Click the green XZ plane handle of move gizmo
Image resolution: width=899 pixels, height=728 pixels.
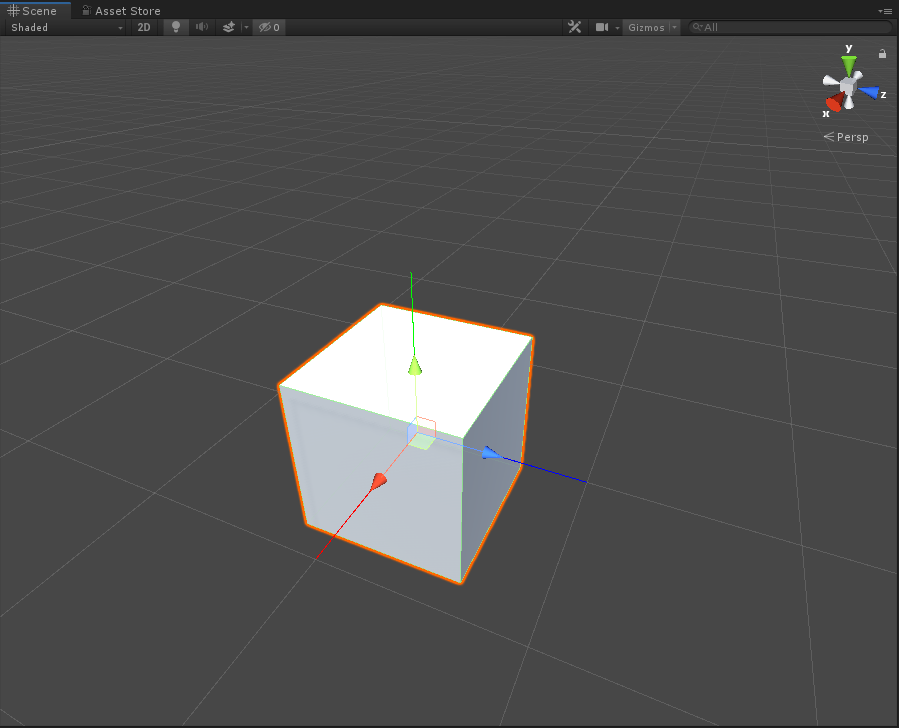[422, 441]
